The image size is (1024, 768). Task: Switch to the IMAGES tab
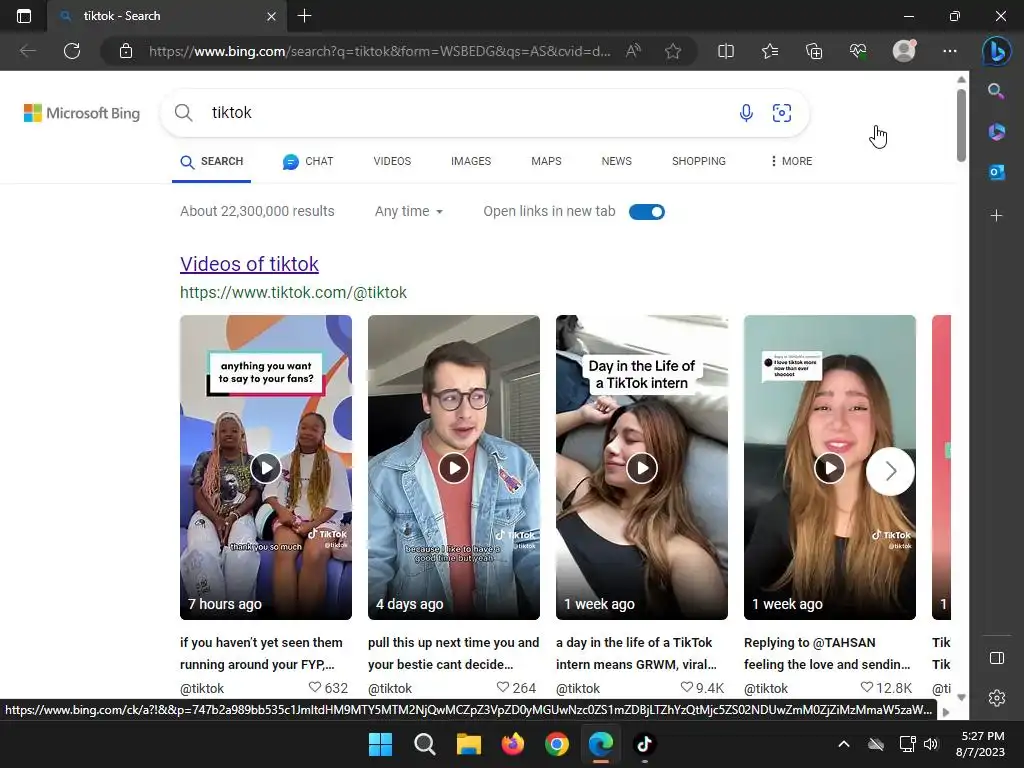click(471, 161)
